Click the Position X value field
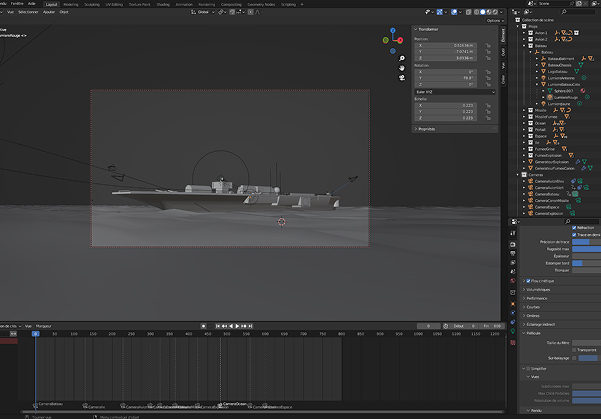This screenshot has width=601, height=419. tap(445, 46)
